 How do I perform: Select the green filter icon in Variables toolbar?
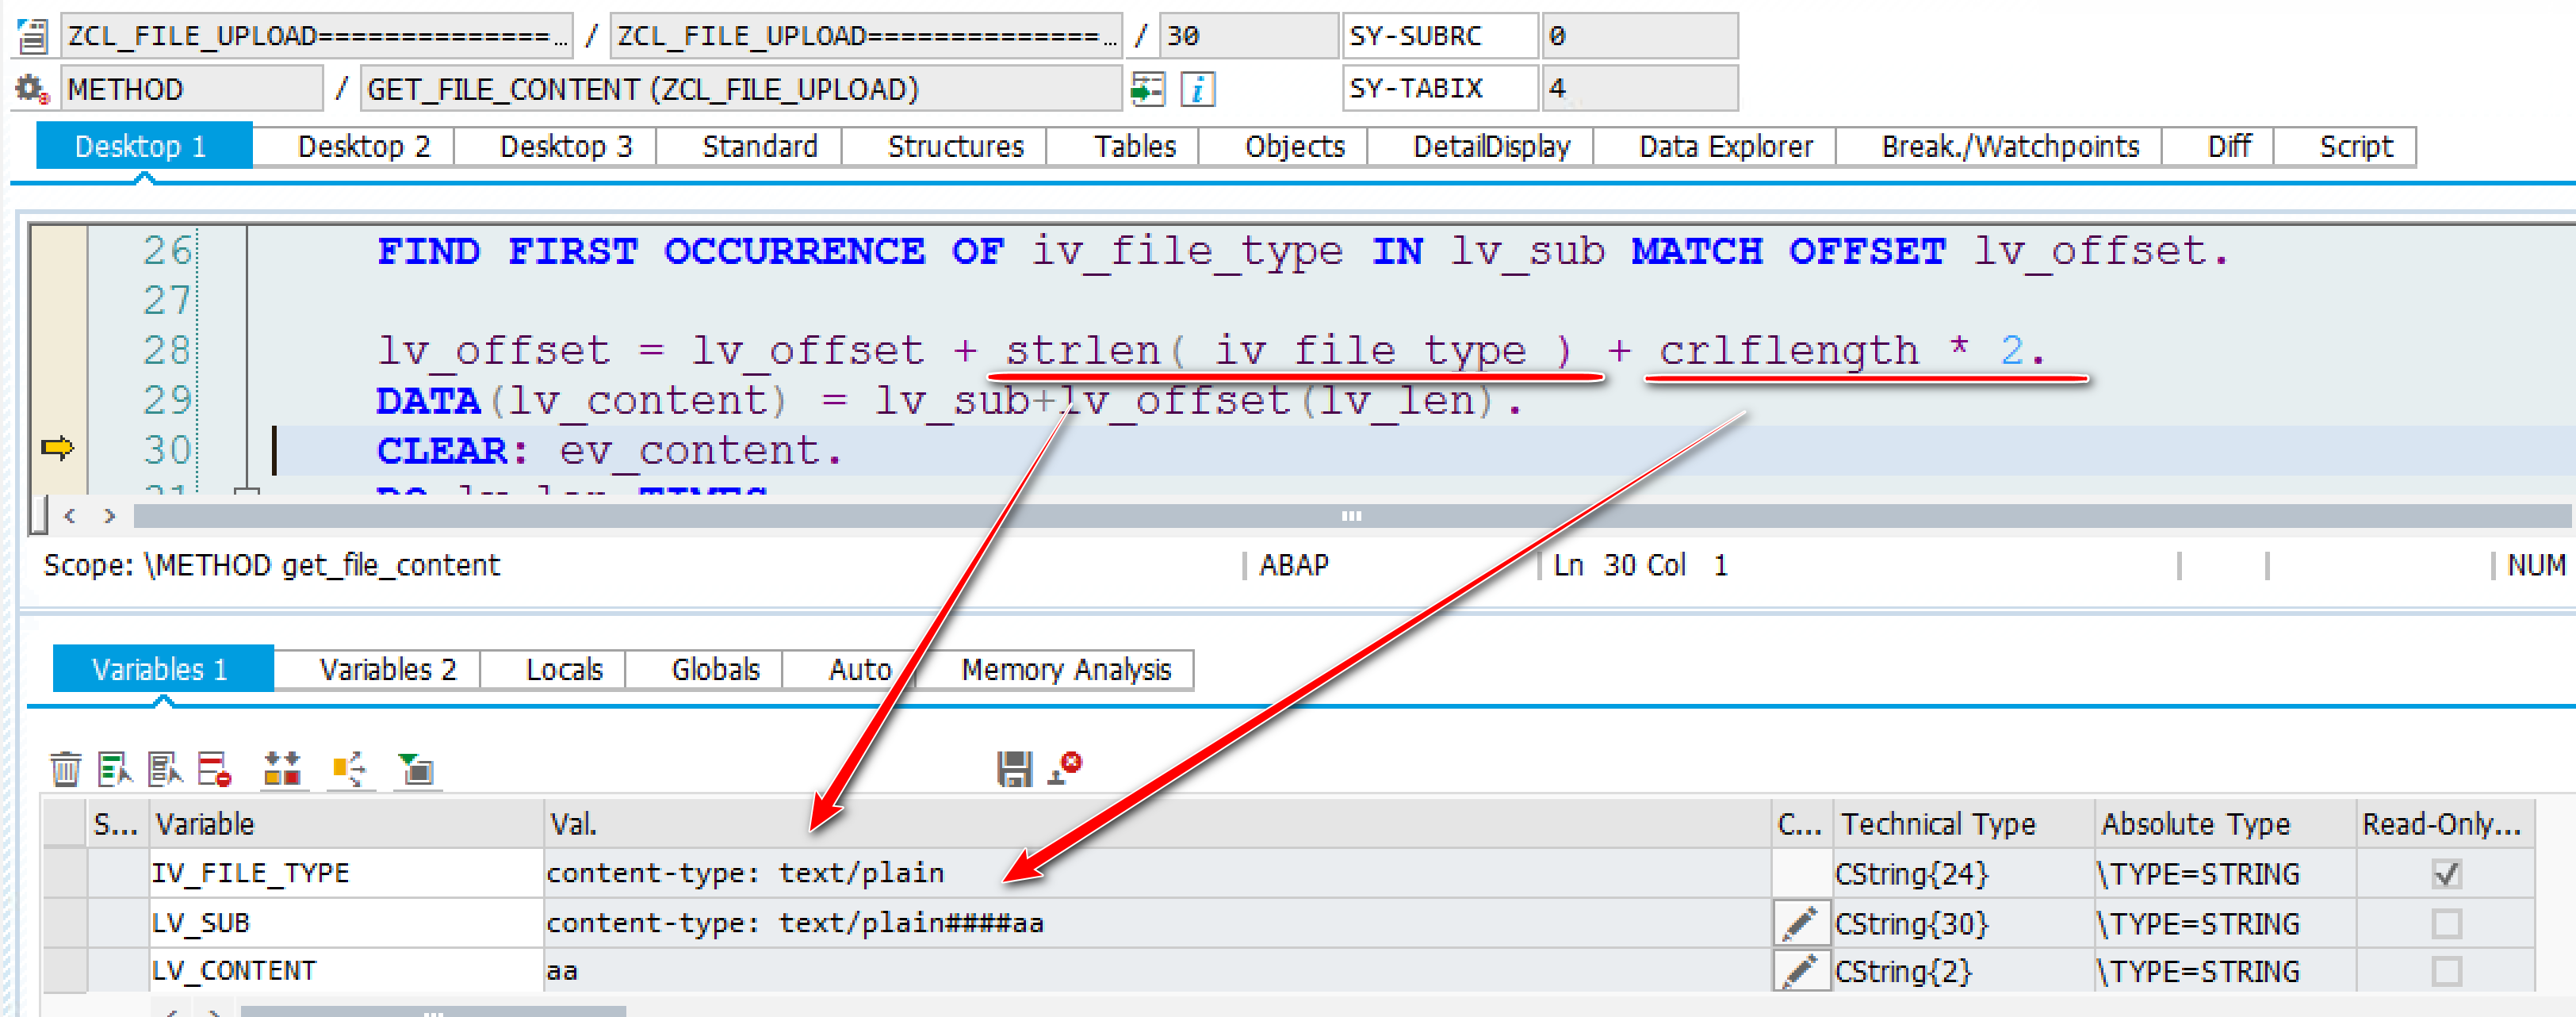(x=417, y=769)
